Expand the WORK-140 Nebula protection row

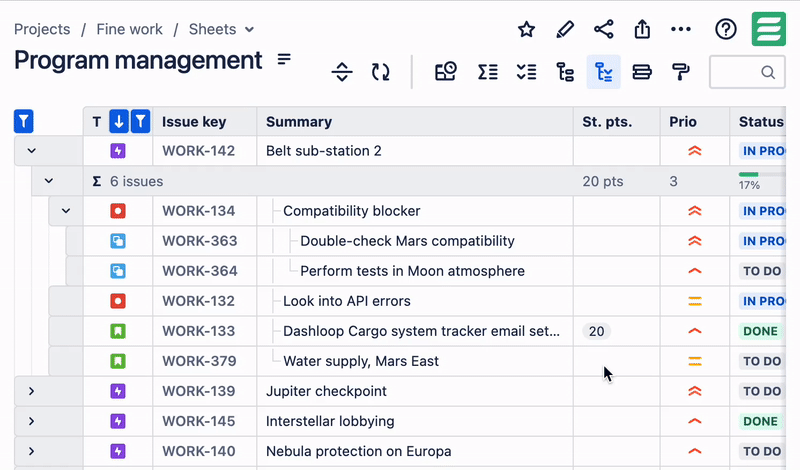pyautogui.click(x=32, y=451)
